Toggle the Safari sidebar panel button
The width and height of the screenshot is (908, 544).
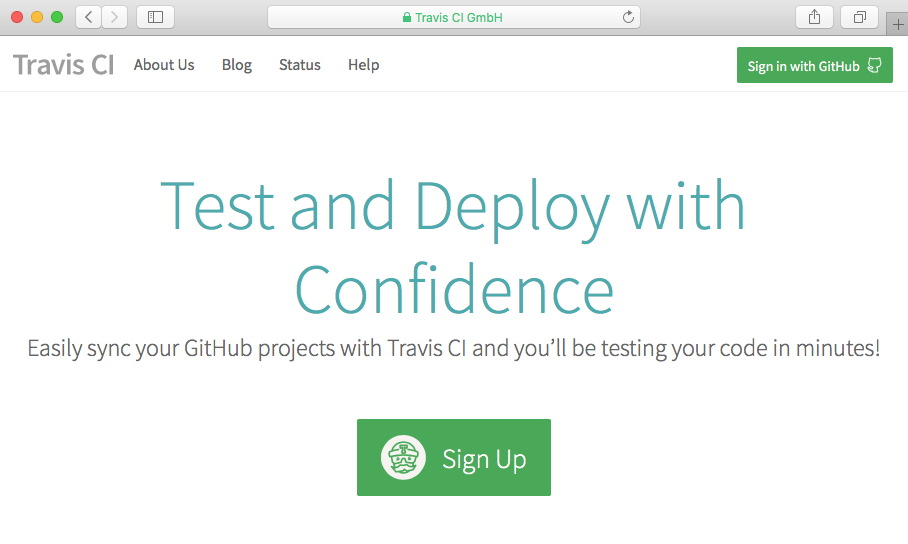pos(155,17)
